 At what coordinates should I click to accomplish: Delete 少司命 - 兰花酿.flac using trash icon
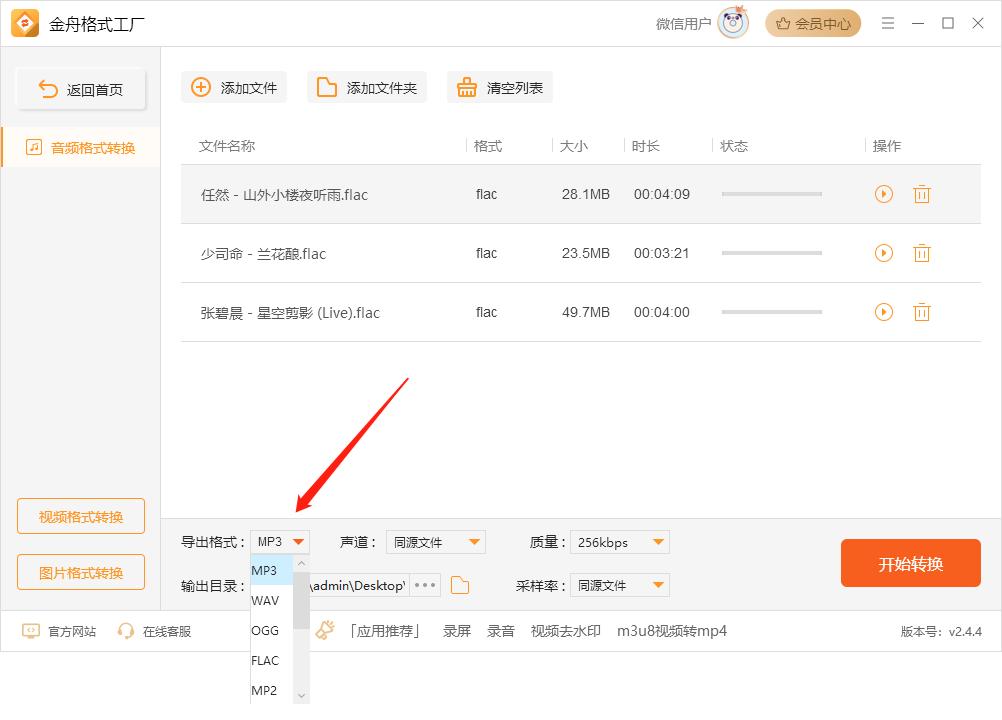click(921, 253)
